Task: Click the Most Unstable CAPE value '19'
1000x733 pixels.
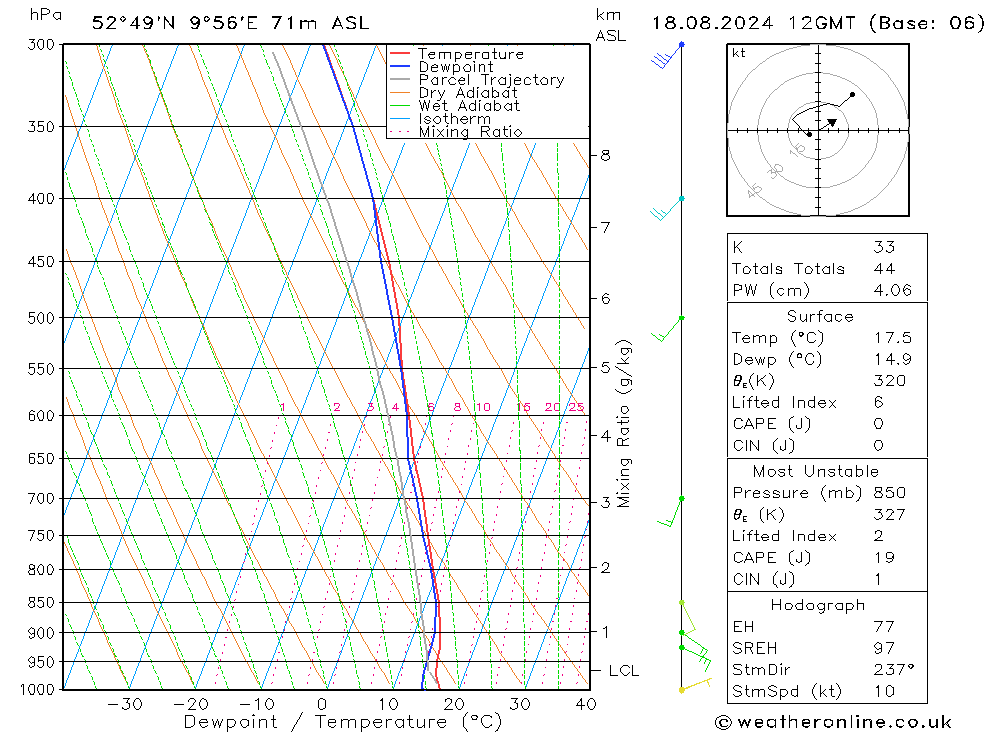Action: click(885, 558)
